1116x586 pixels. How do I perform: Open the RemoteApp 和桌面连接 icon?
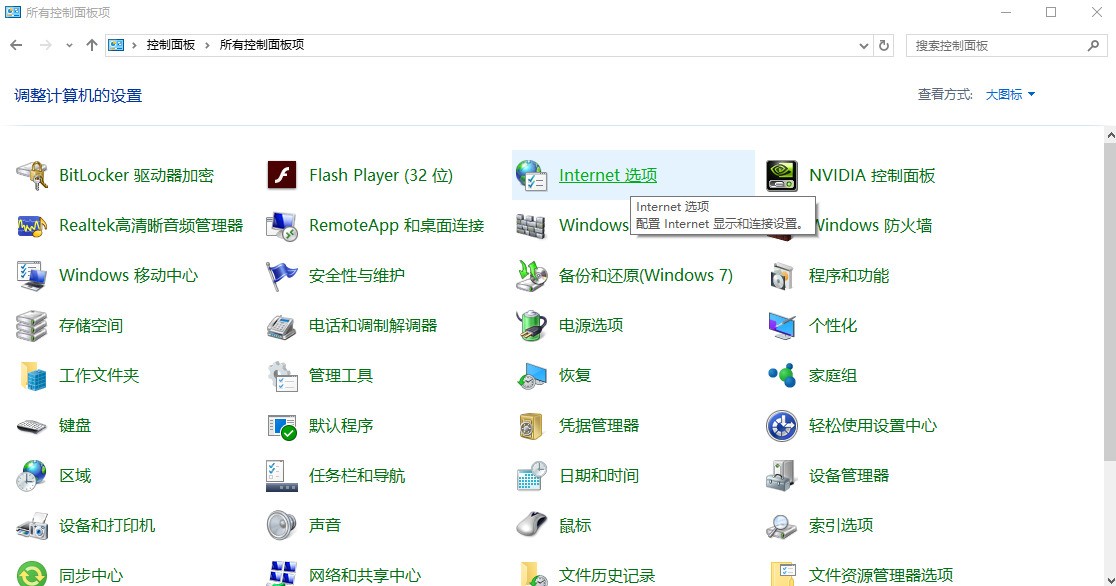coord(282,226)
